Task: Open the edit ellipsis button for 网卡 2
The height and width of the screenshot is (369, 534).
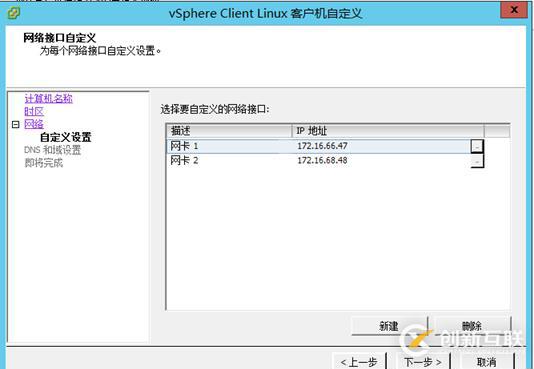Action: tap(477, 161)
